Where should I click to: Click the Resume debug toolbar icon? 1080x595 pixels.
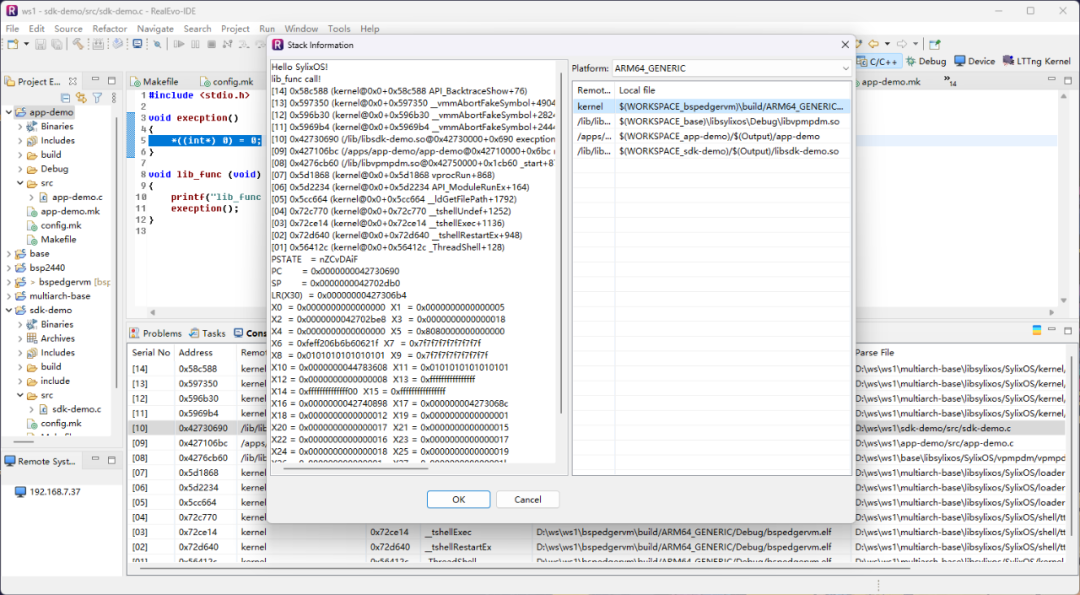179,44
